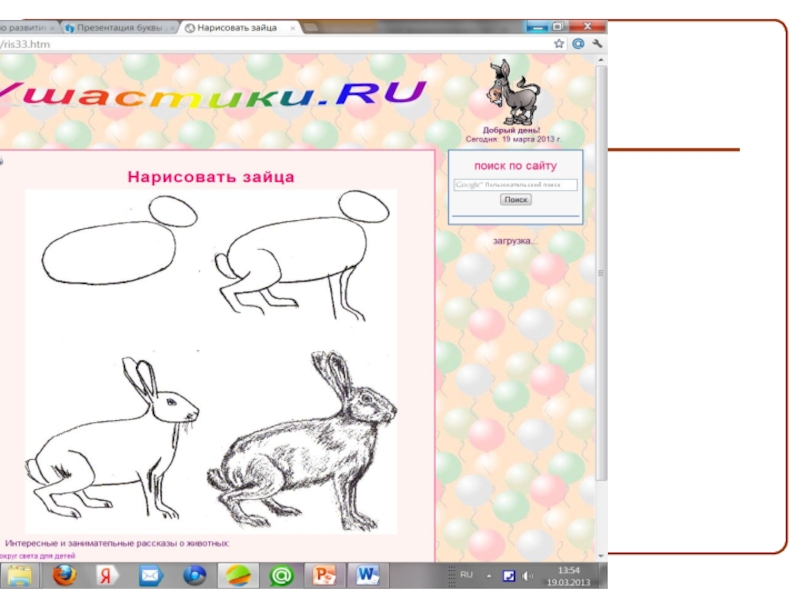
Task: Click the page's vertical scrollbar
Action: click(x=600, y=300)
